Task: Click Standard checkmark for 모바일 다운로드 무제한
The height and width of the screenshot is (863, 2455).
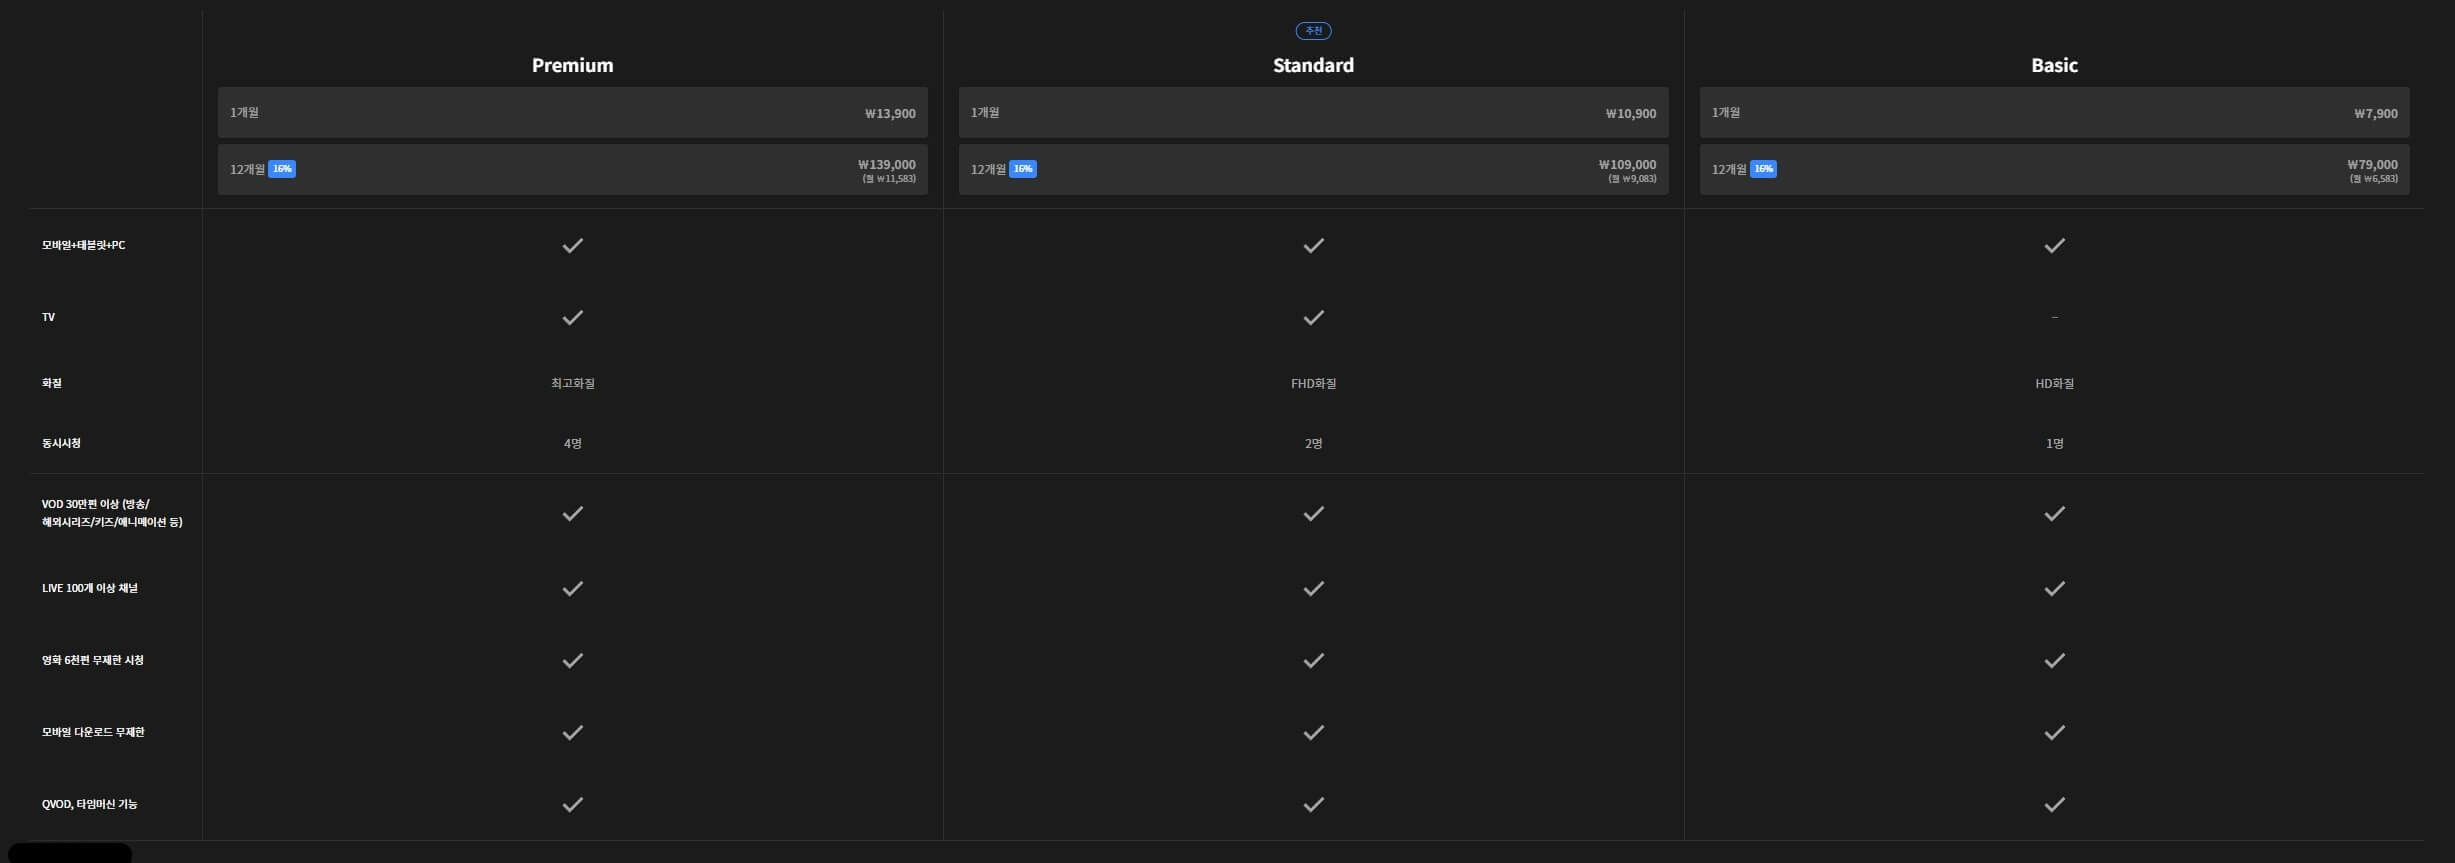Action: 1313,732
